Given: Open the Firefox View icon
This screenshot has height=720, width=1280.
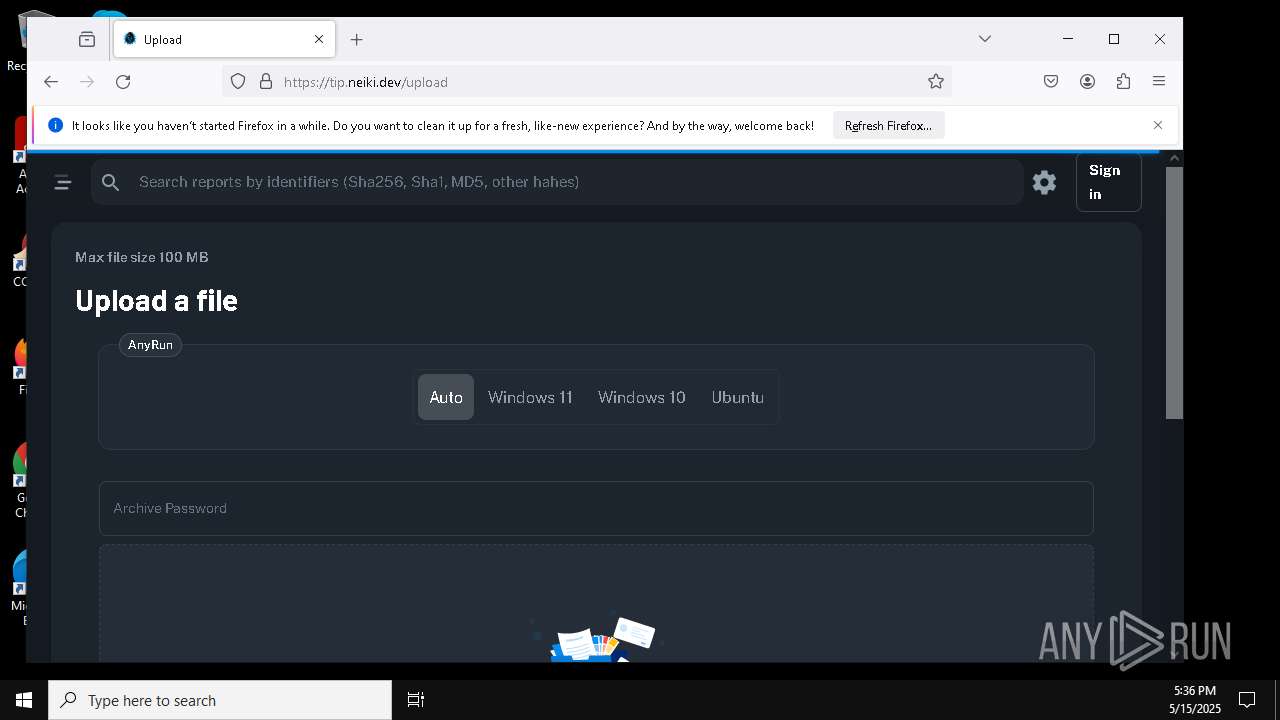Looking at the screenshot, I should point(87,39).
